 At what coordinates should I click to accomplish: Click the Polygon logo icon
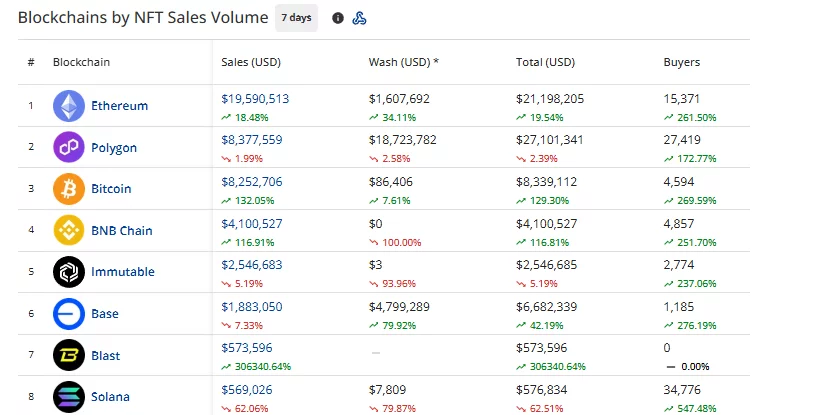pyautogui.click(x=69, y=147)
